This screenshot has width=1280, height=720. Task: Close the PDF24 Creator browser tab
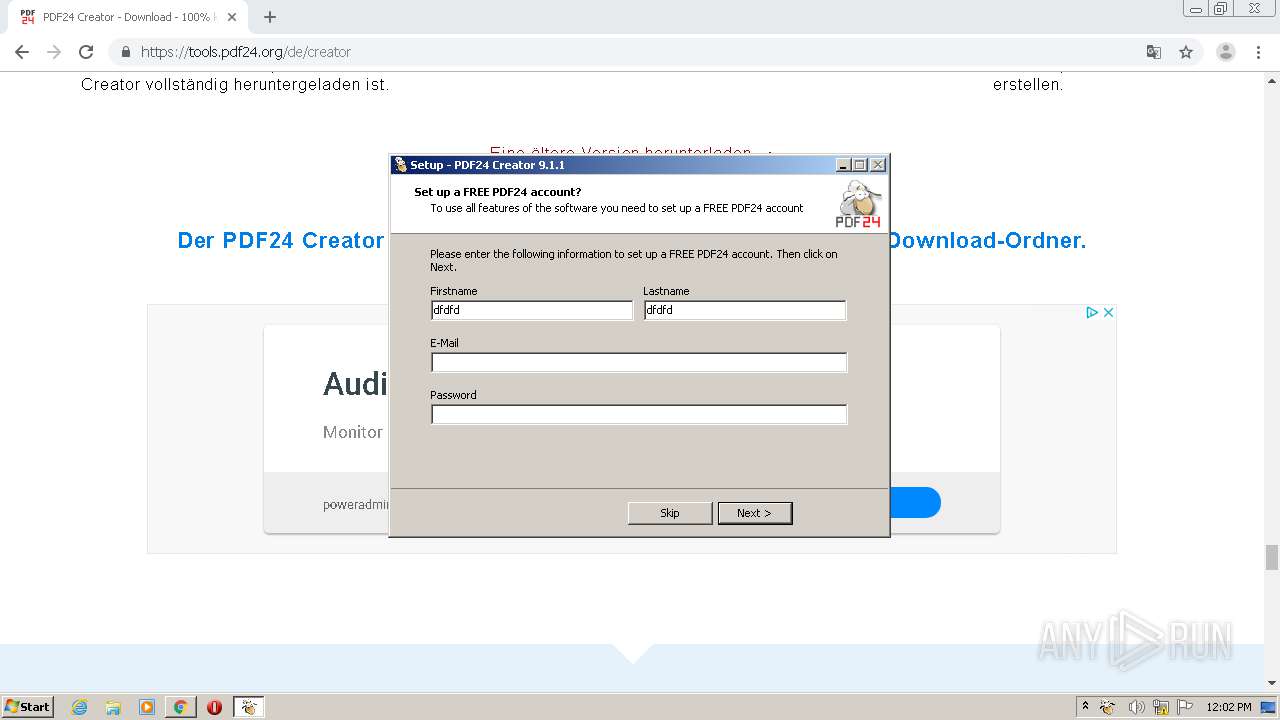click(x=232, y=17)
